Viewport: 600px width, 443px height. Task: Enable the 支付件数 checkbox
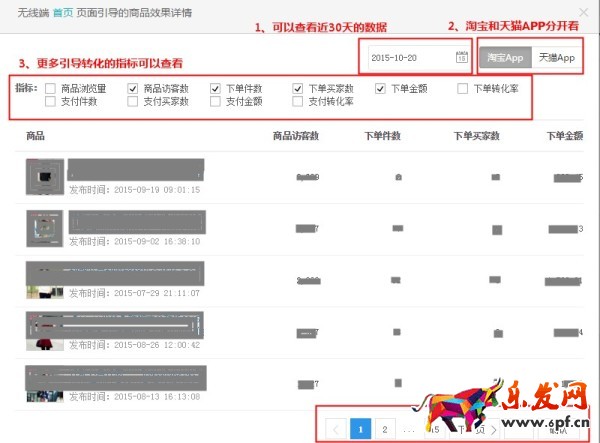[50, 102]
